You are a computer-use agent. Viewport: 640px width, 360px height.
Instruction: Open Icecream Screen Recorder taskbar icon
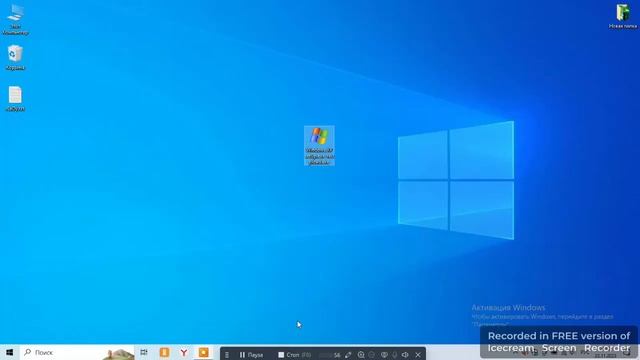203,352
